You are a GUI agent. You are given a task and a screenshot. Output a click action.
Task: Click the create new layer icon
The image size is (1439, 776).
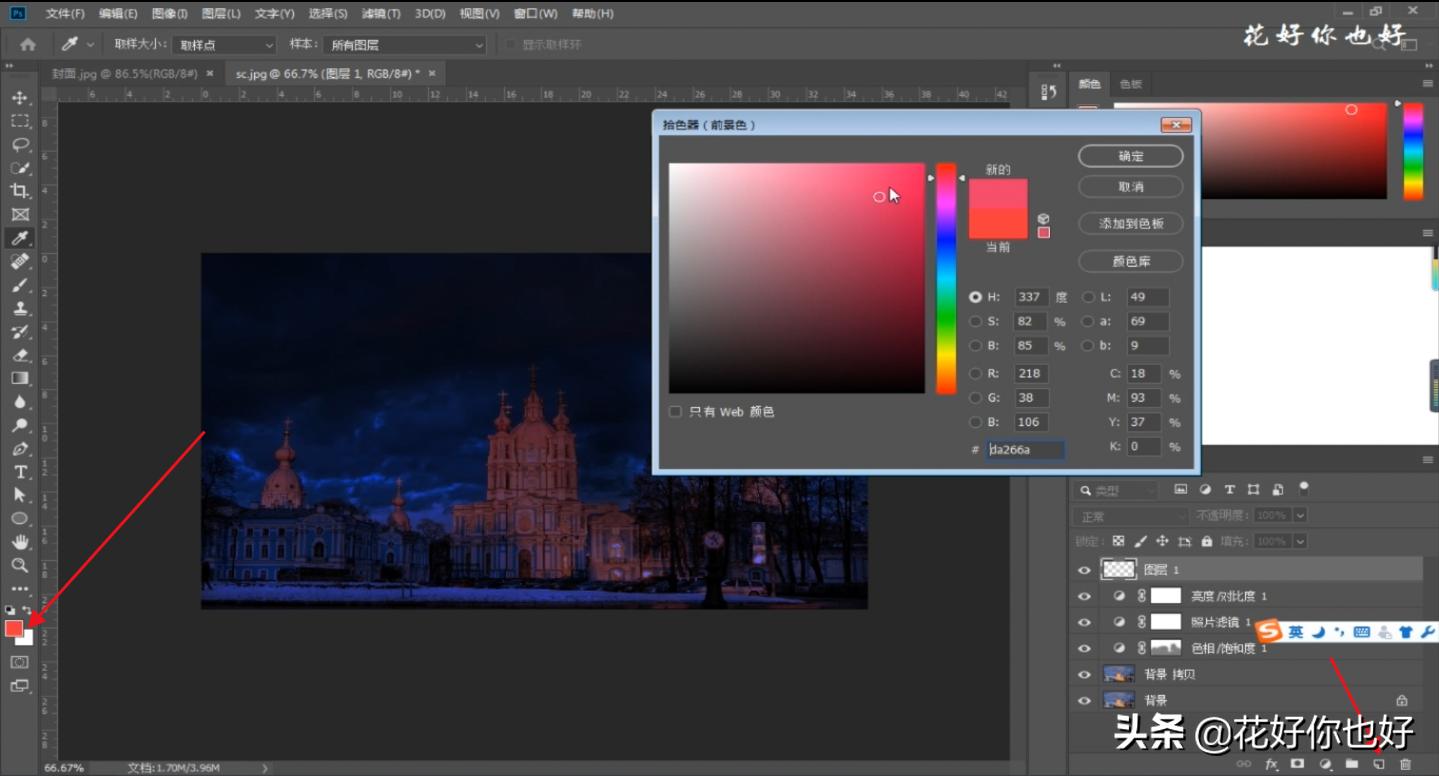tap(1378, 764)
